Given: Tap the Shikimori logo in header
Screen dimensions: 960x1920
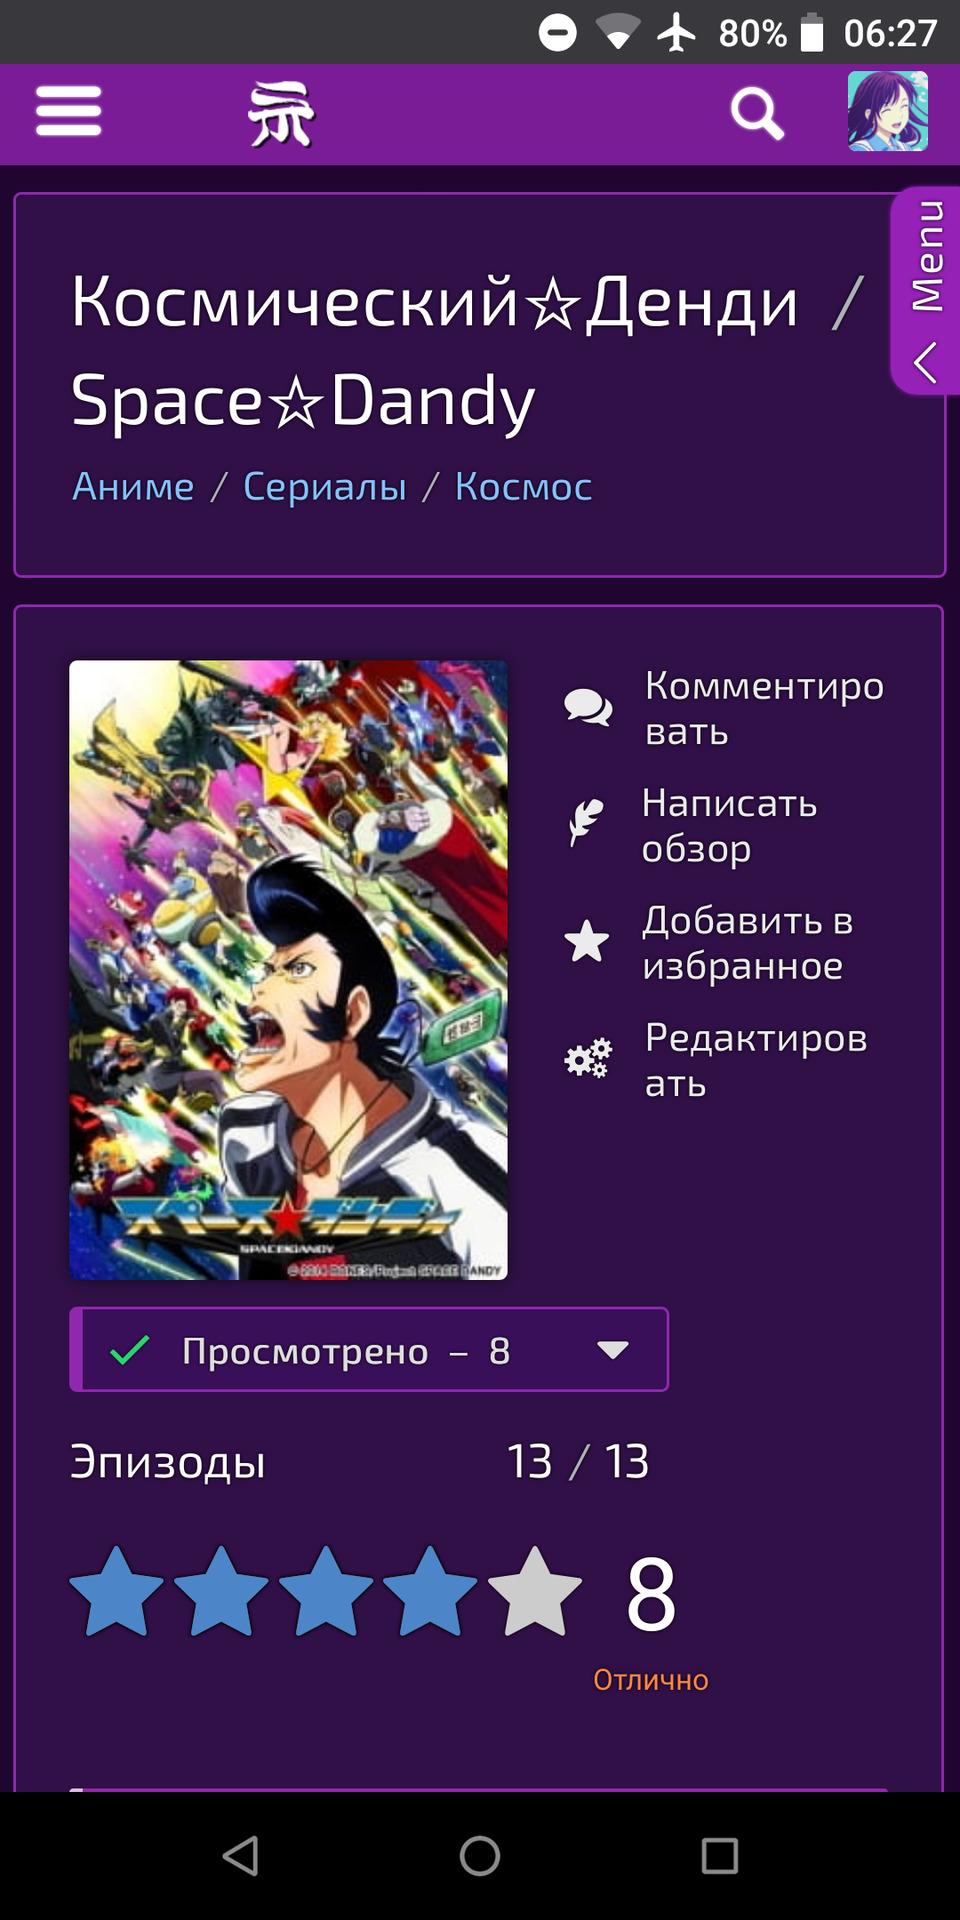Looking at the screenshot, I should tap(281, 113).
